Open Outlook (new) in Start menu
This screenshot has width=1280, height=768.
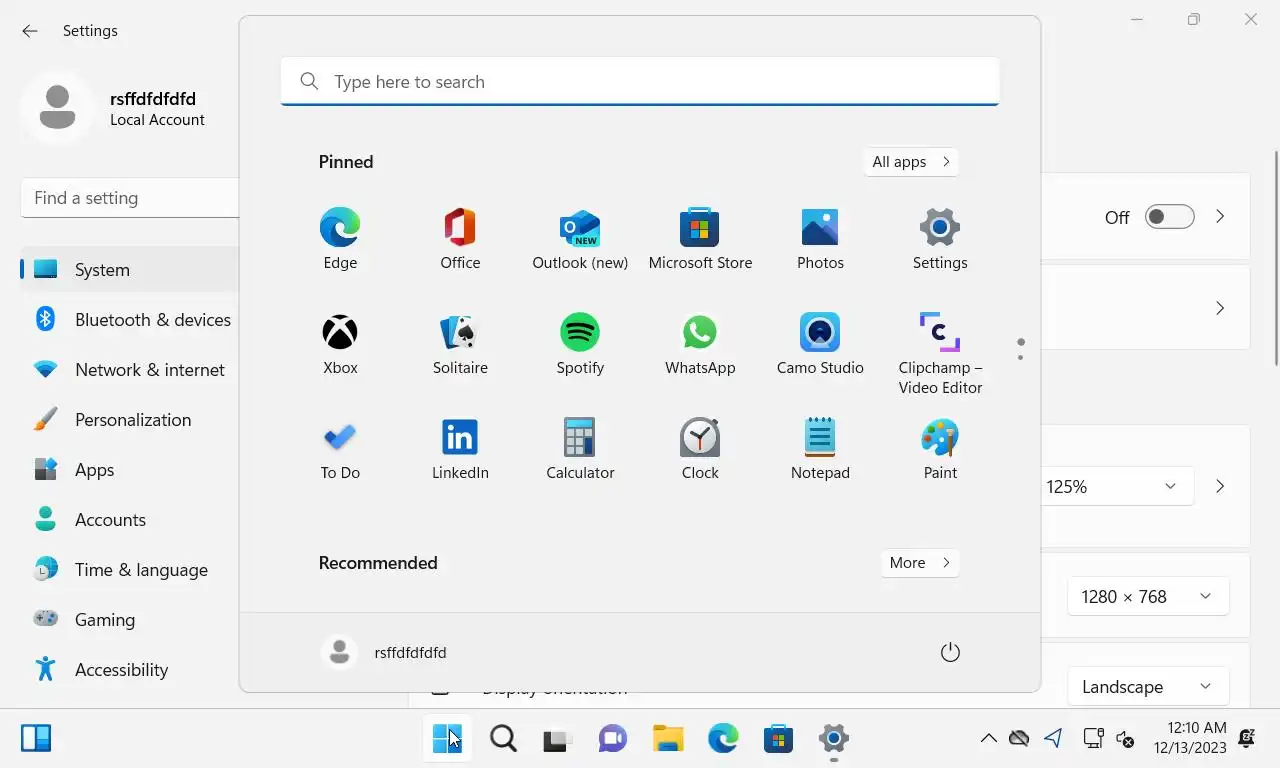[580, 239]
